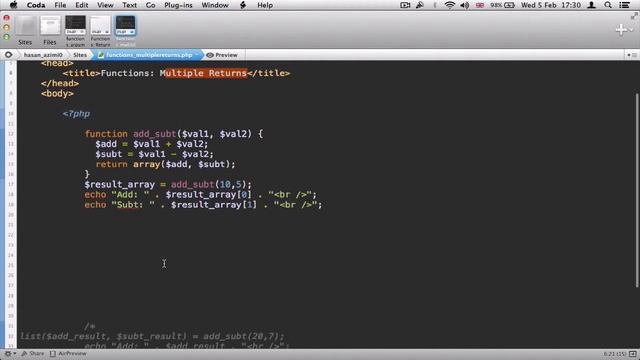Open the File menu
This screenshot has width=640, height=360.
(x=60, y=5)
